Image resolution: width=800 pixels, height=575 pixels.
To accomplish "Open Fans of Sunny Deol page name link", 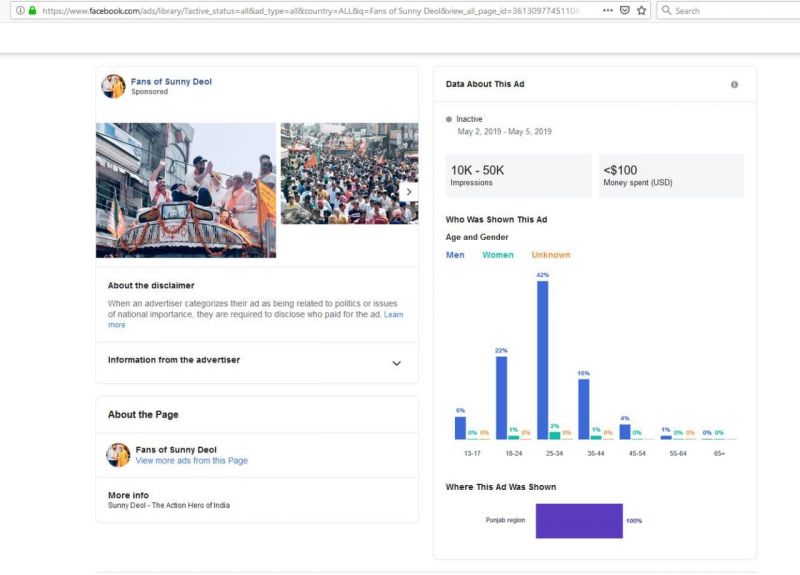I will pyautogui.click(x=171, y=82).
